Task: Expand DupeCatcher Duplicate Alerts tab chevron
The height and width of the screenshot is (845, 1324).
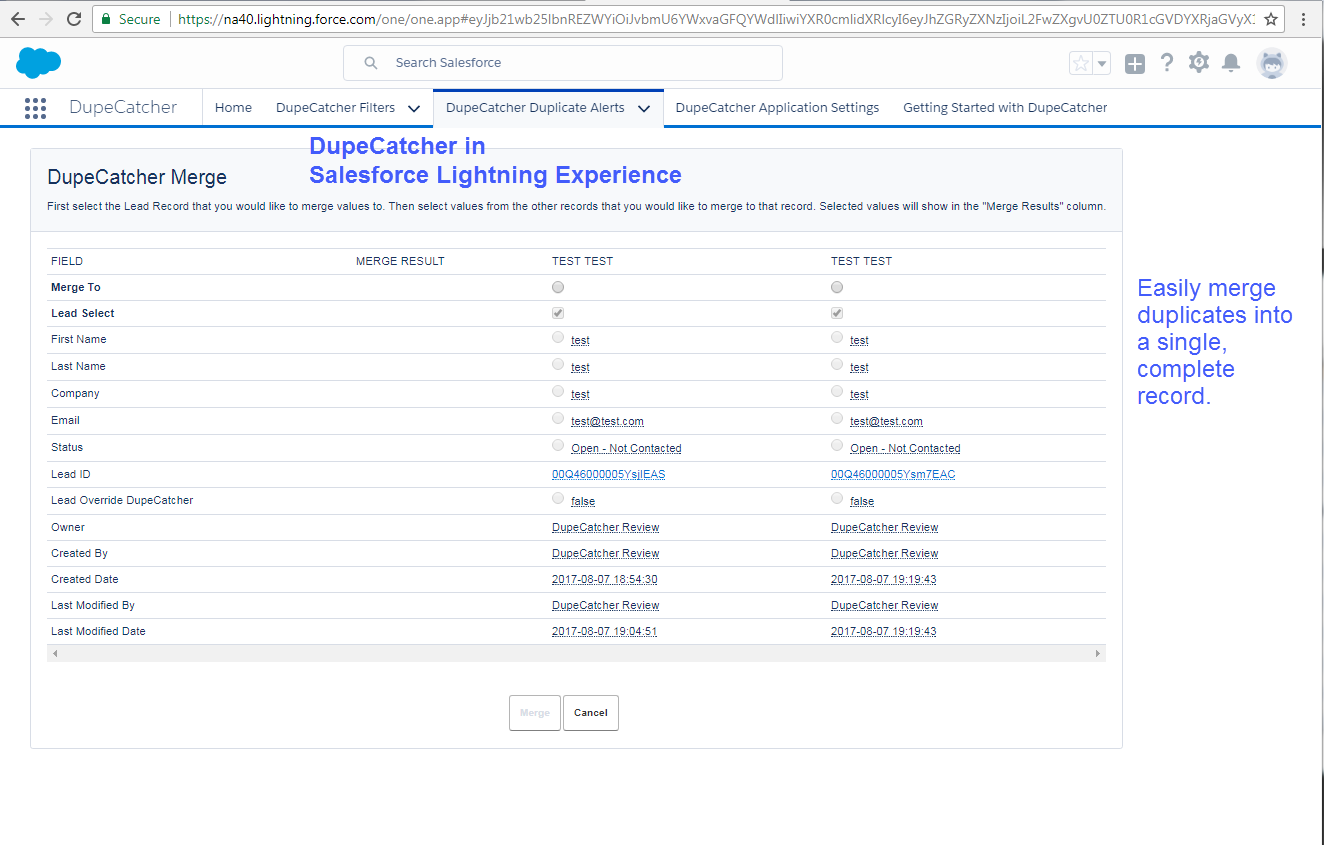Action: pyautogui.click(x=644, y=108)
